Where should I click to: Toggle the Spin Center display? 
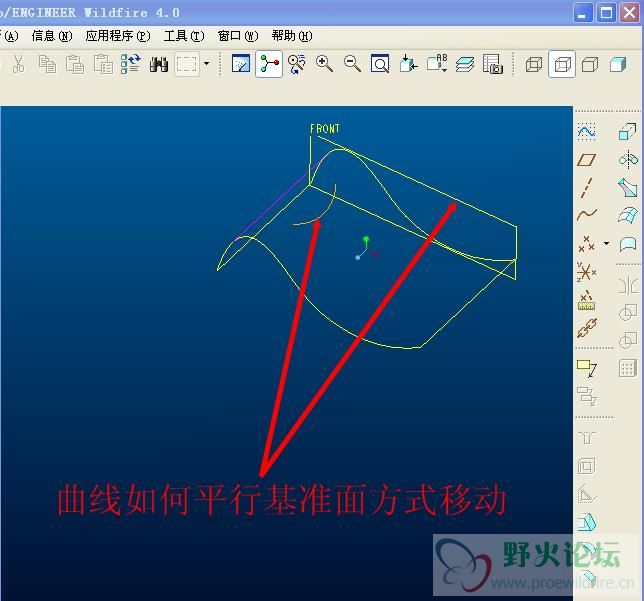(x=269, y=64)
